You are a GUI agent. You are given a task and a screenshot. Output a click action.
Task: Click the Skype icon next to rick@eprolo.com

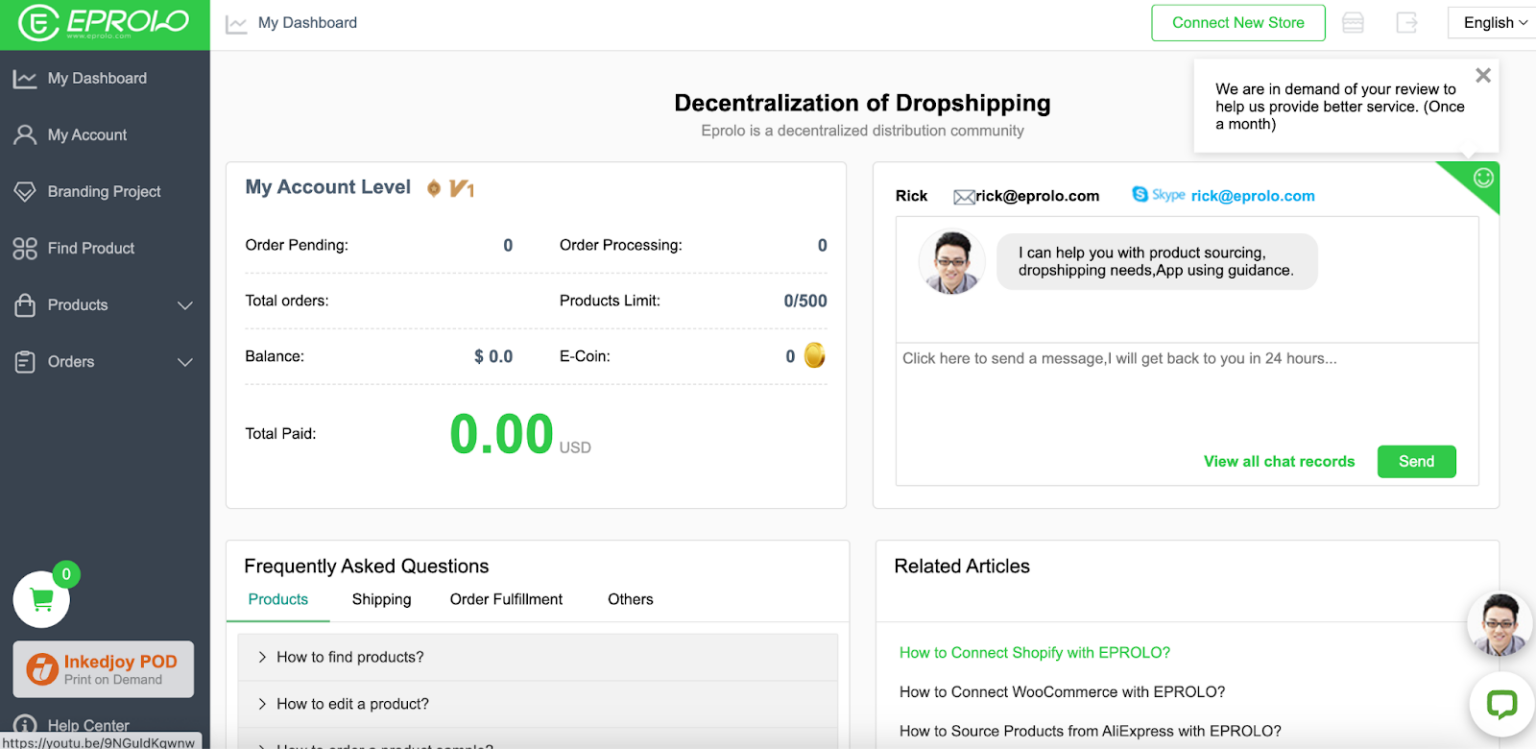1140,195
